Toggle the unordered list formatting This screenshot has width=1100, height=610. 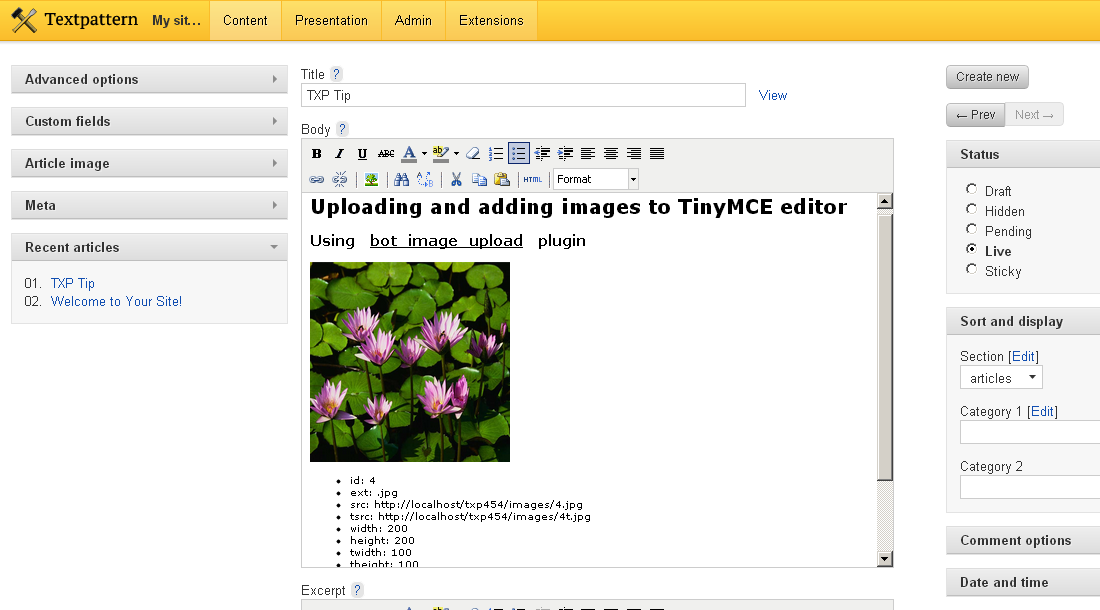pyautogui.click(x=519, y=153)
